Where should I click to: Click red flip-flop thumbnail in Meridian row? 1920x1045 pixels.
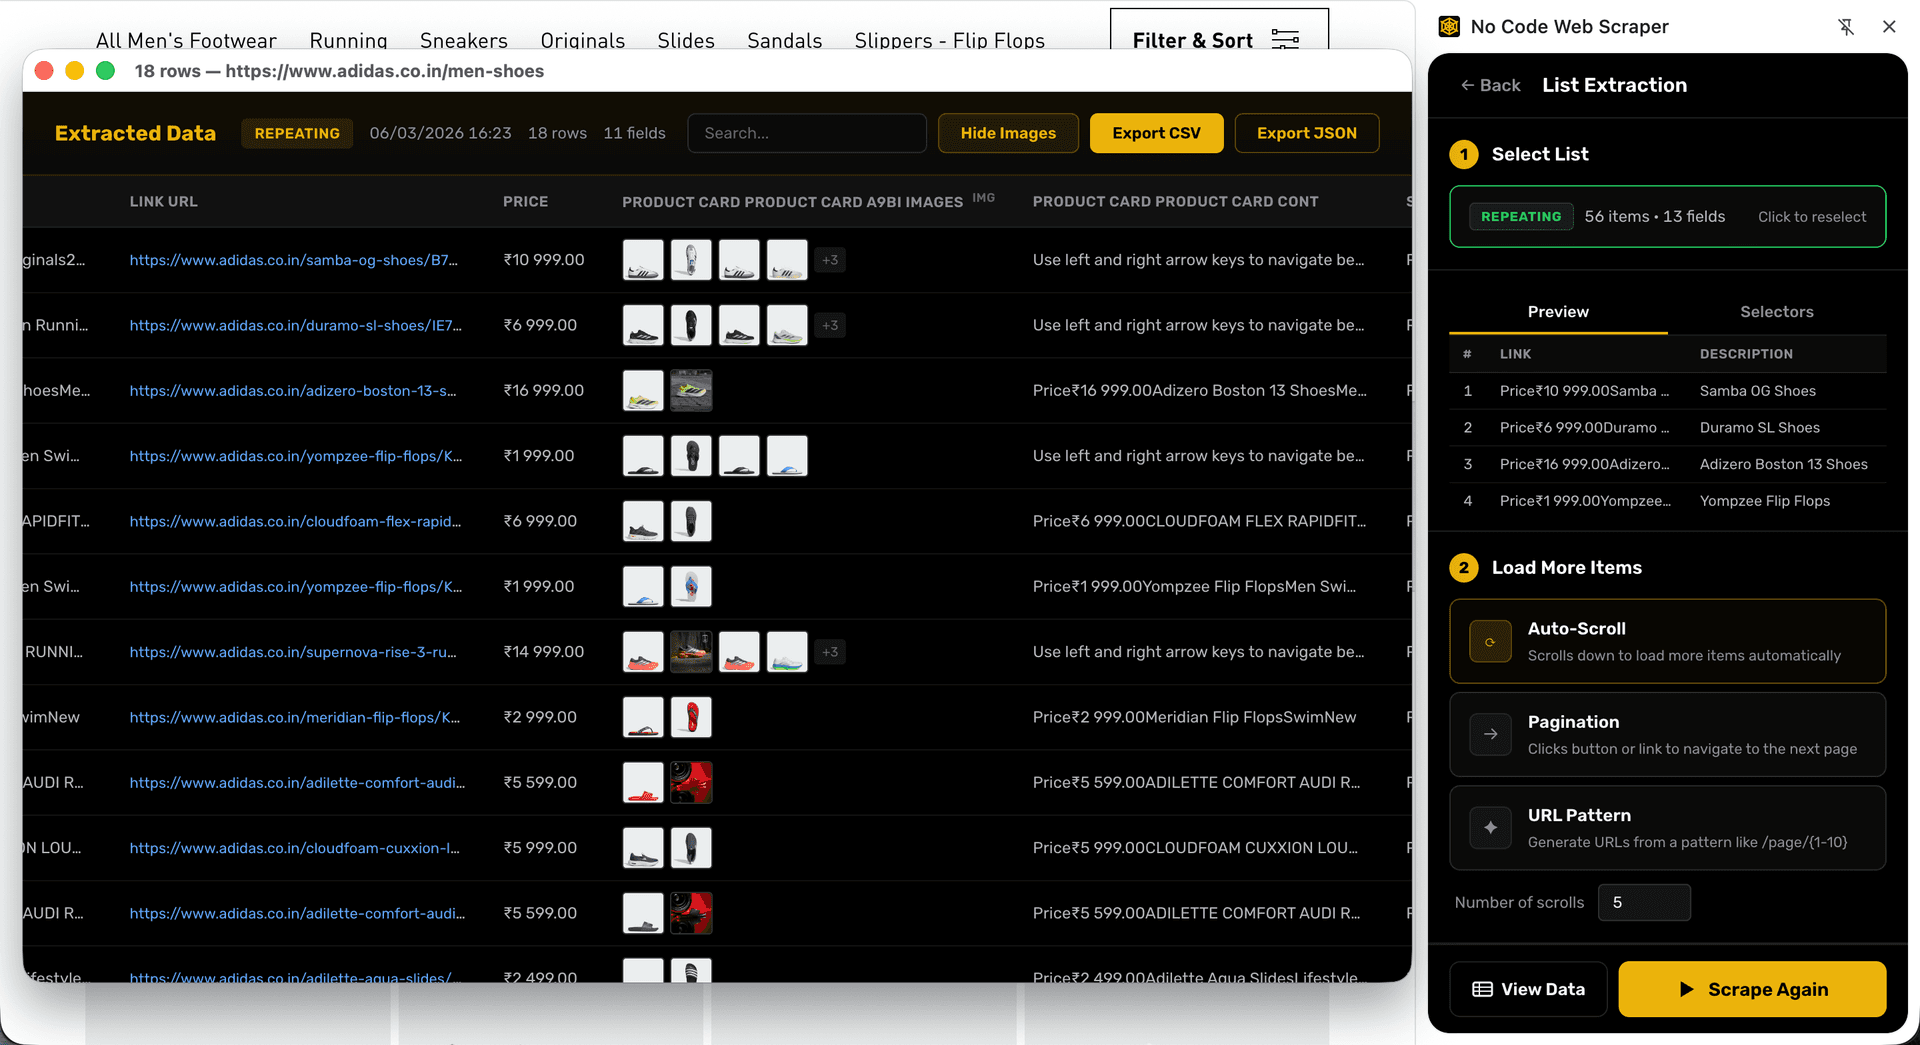[691, 717]
